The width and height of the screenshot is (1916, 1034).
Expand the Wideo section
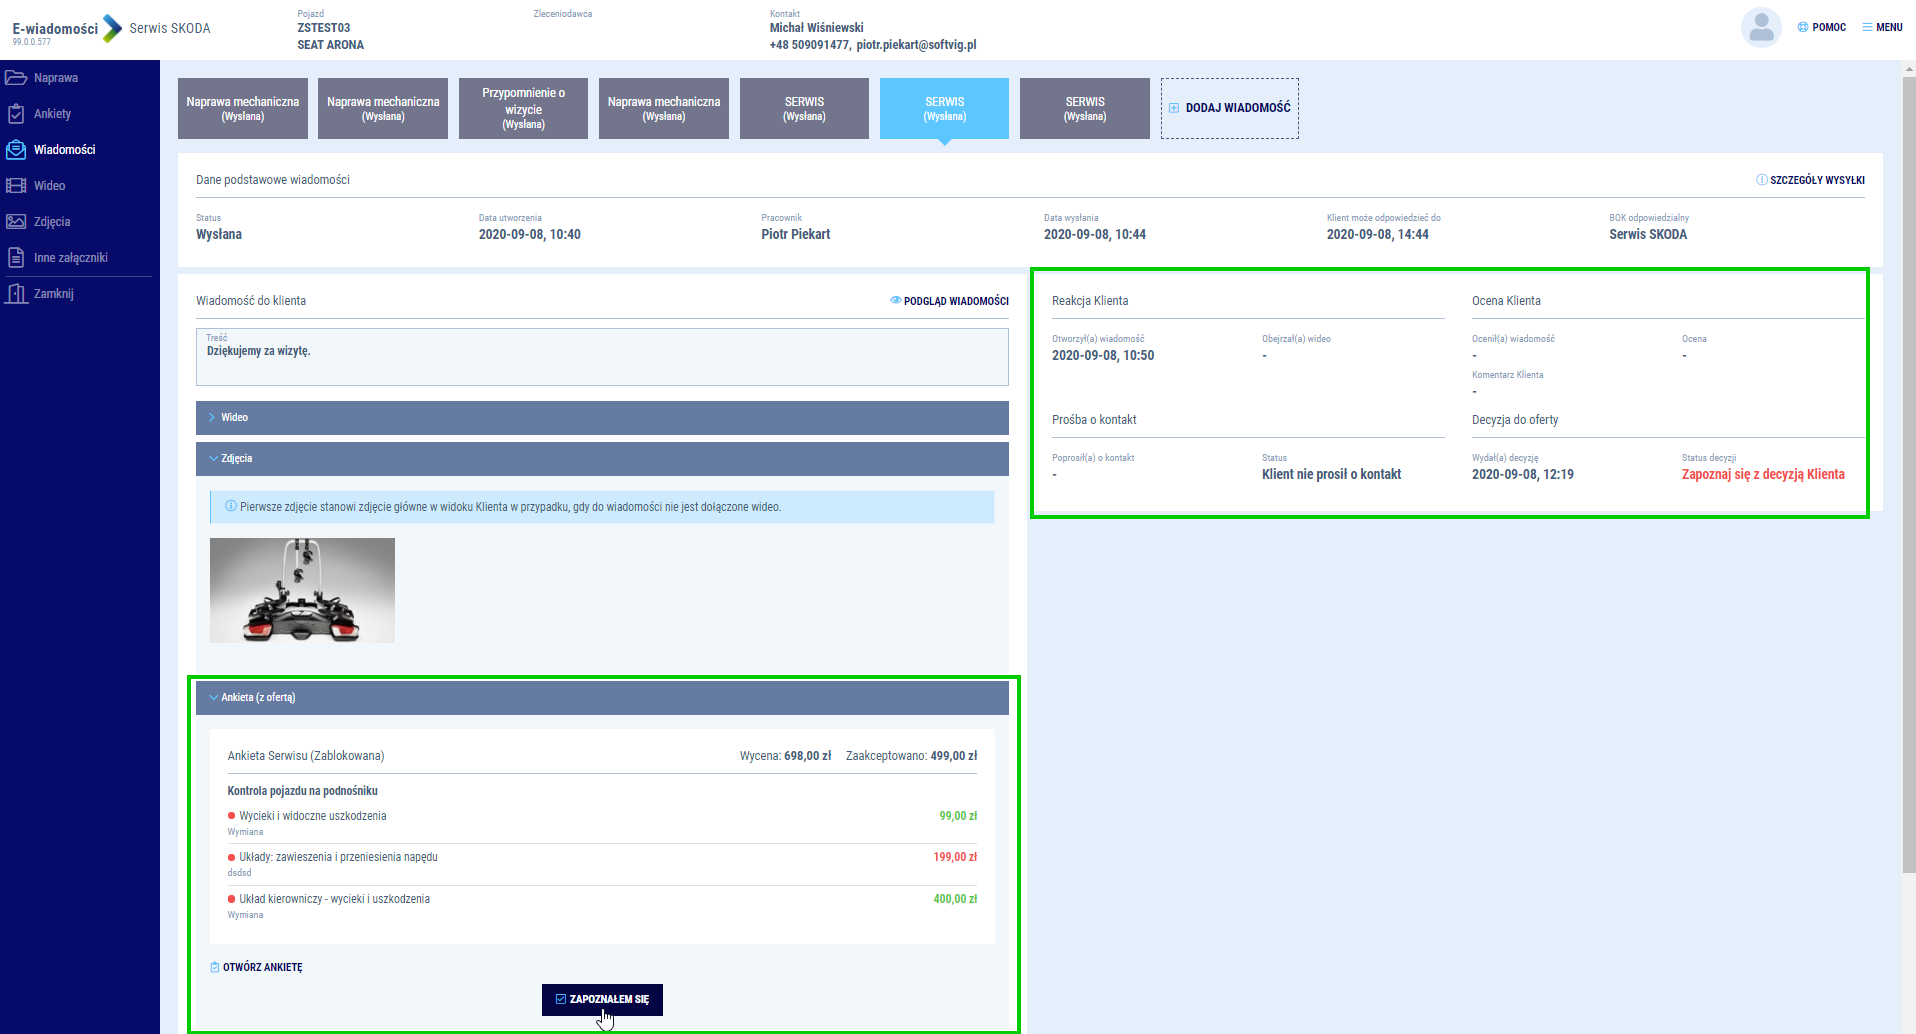click(x=601, y=418)
